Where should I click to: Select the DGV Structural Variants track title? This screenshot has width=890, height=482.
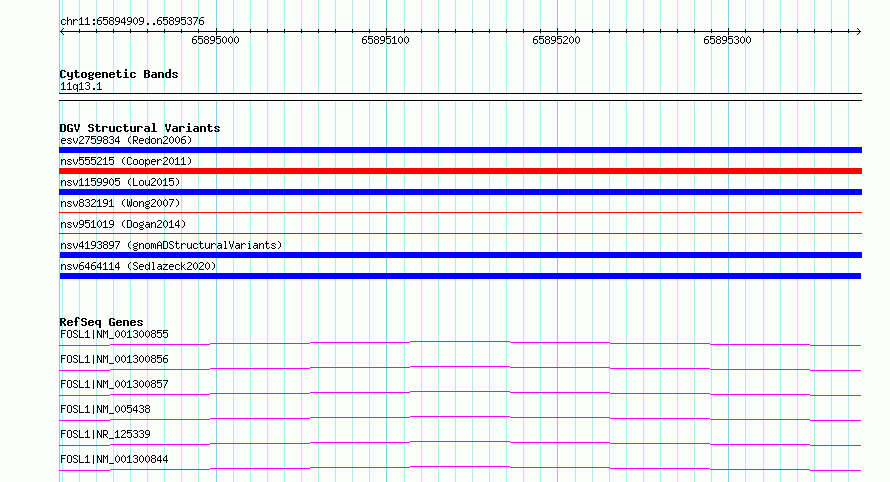pyautogui.click(x=140, y=128)
